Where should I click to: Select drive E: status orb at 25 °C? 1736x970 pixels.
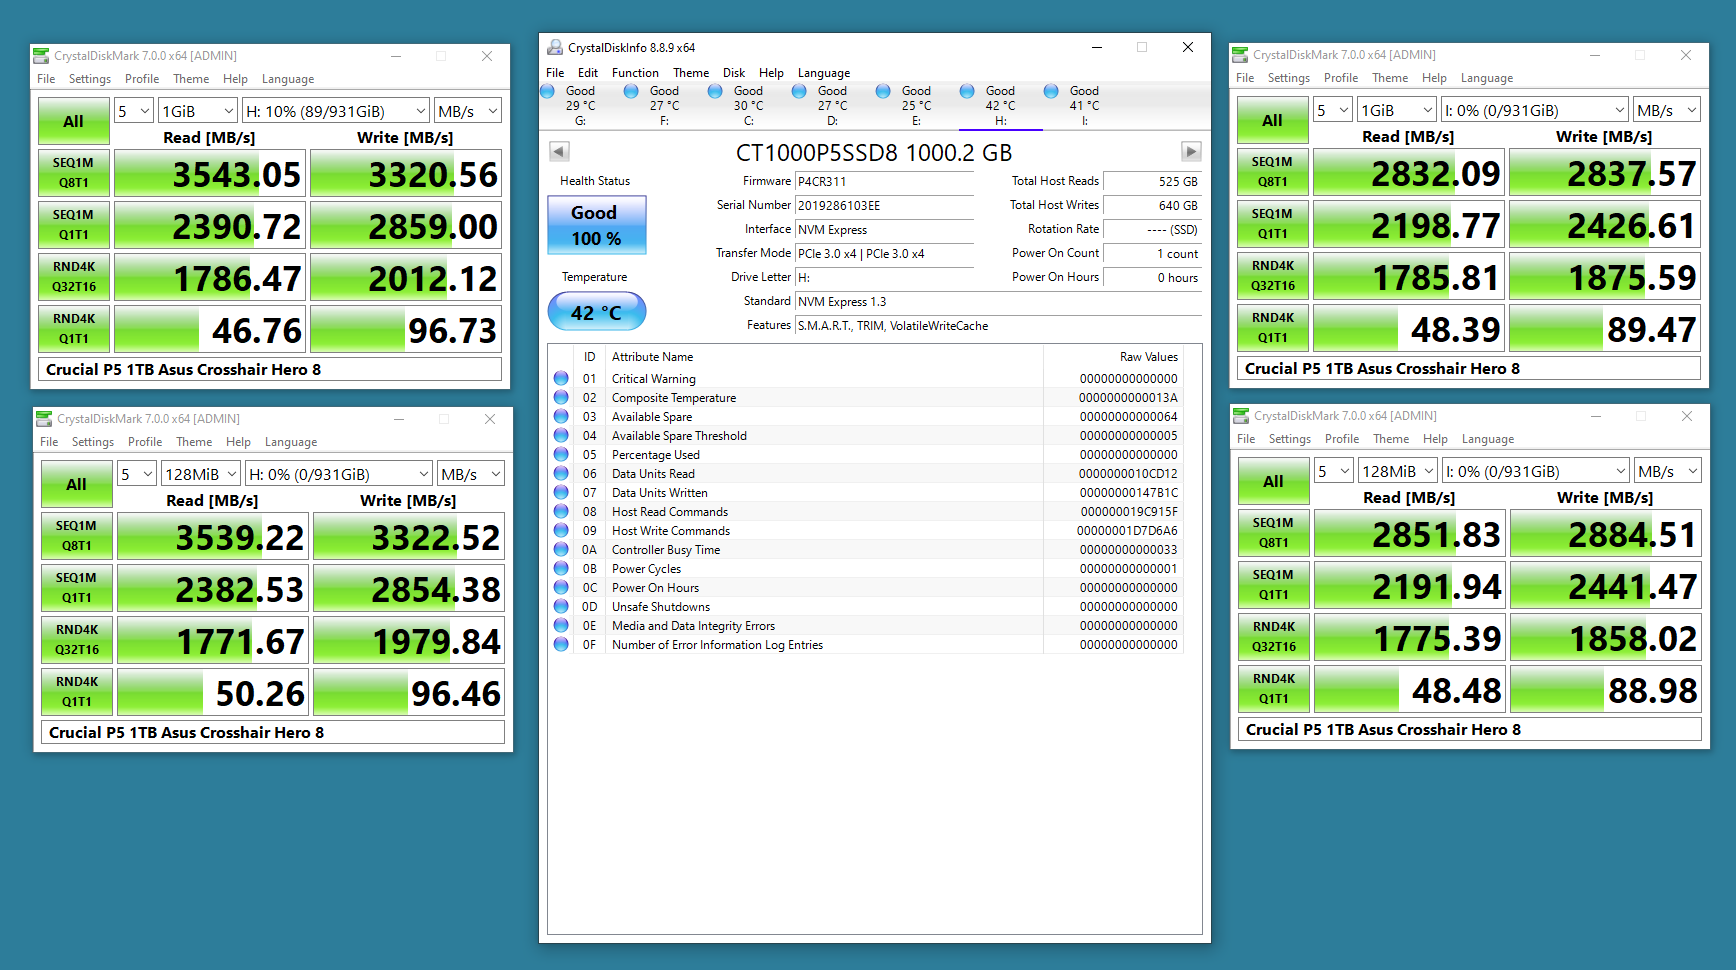(x=883, y=91)
